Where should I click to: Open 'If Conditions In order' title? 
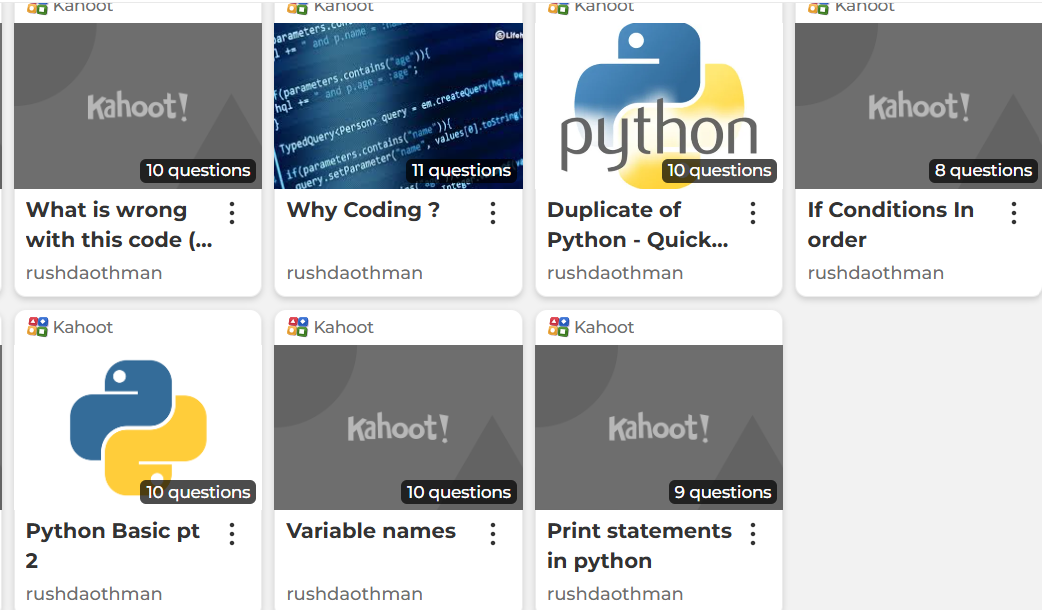click(x=890, y=225)
